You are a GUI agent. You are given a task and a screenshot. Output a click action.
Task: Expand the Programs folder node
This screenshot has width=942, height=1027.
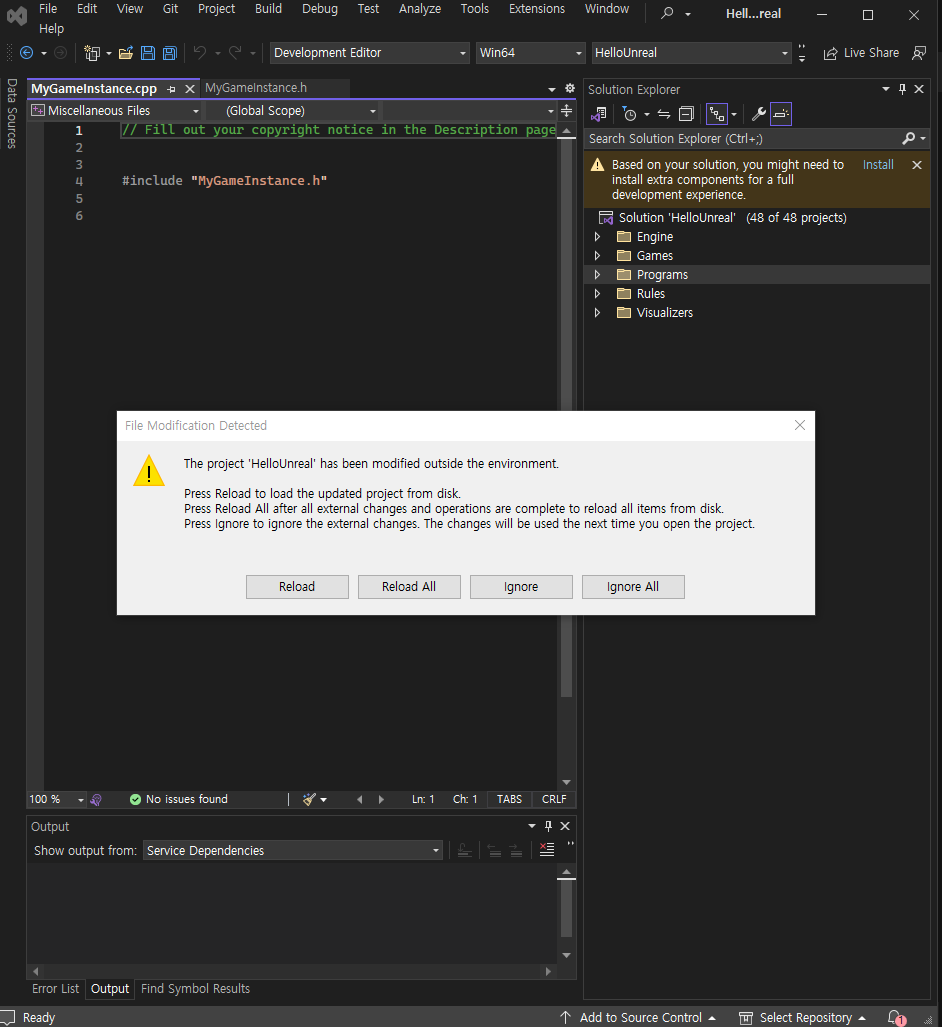point(597,274)
